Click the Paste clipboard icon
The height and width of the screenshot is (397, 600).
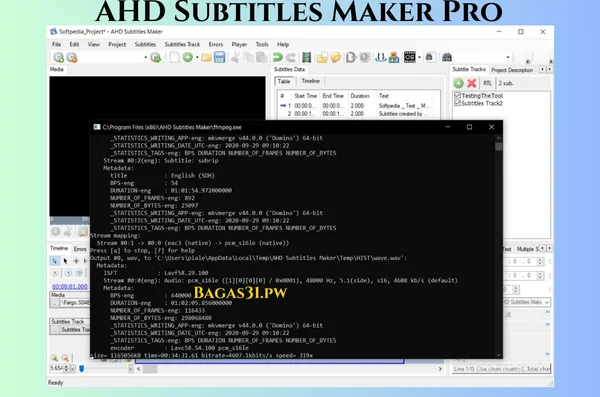tap(262, 57)
